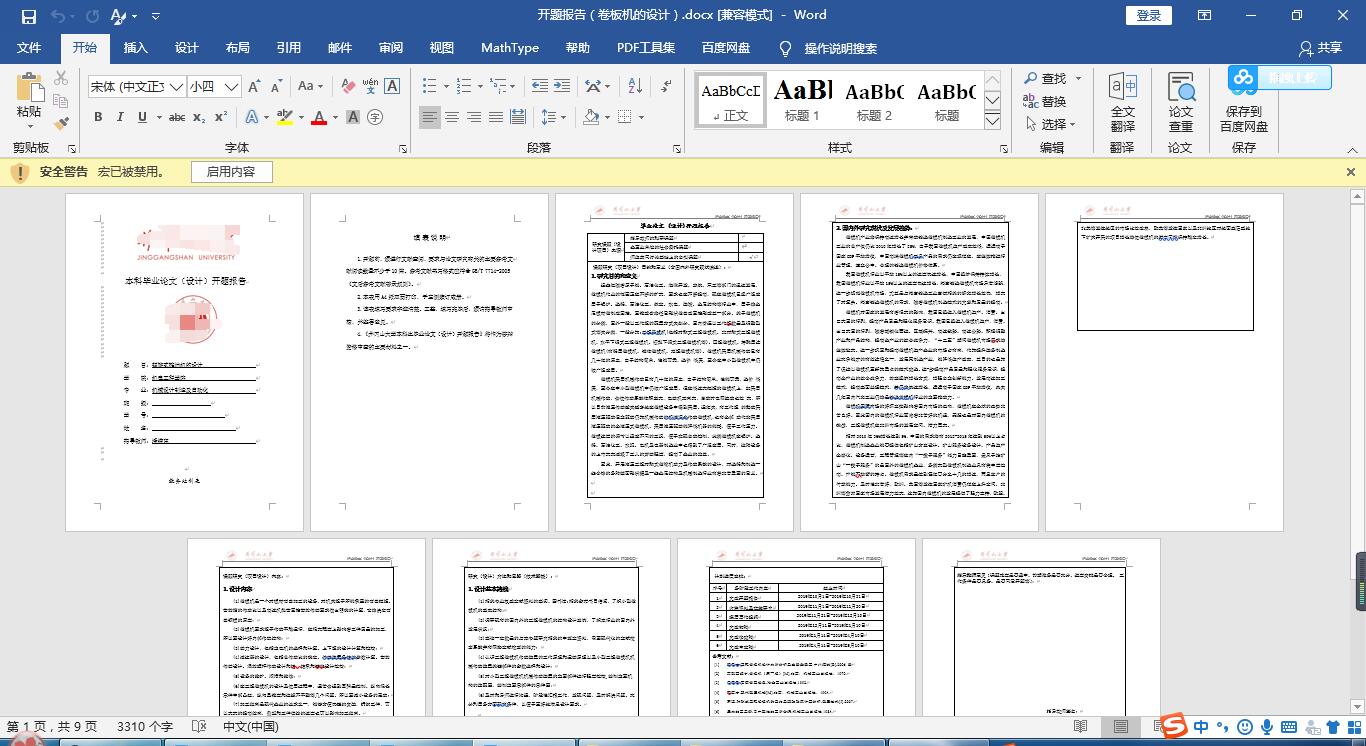This screenshot has height=746, width=1366.
Task: Apply the yellow text highlight color
Action: pyautogui.click(x=284, y=117)
